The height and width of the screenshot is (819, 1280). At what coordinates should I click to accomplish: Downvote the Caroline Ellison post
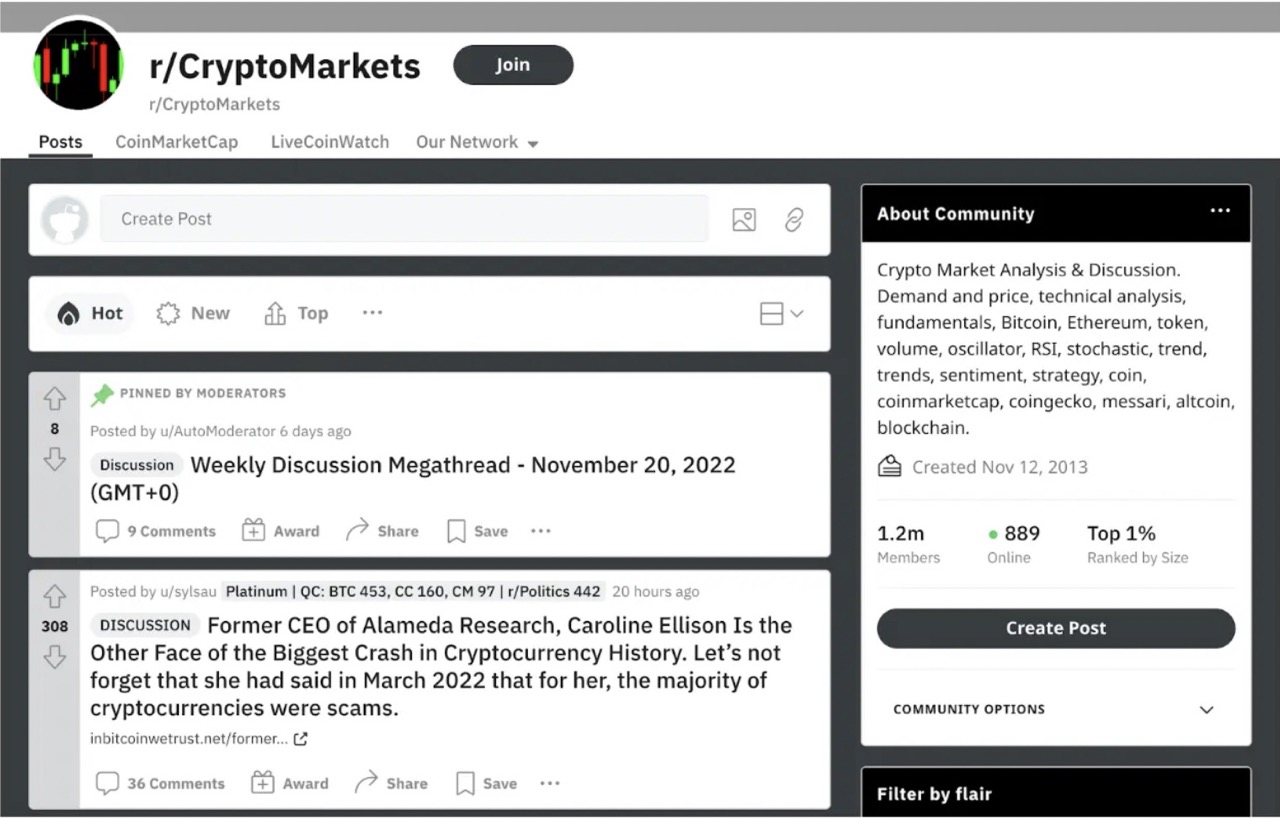(54, 658)
